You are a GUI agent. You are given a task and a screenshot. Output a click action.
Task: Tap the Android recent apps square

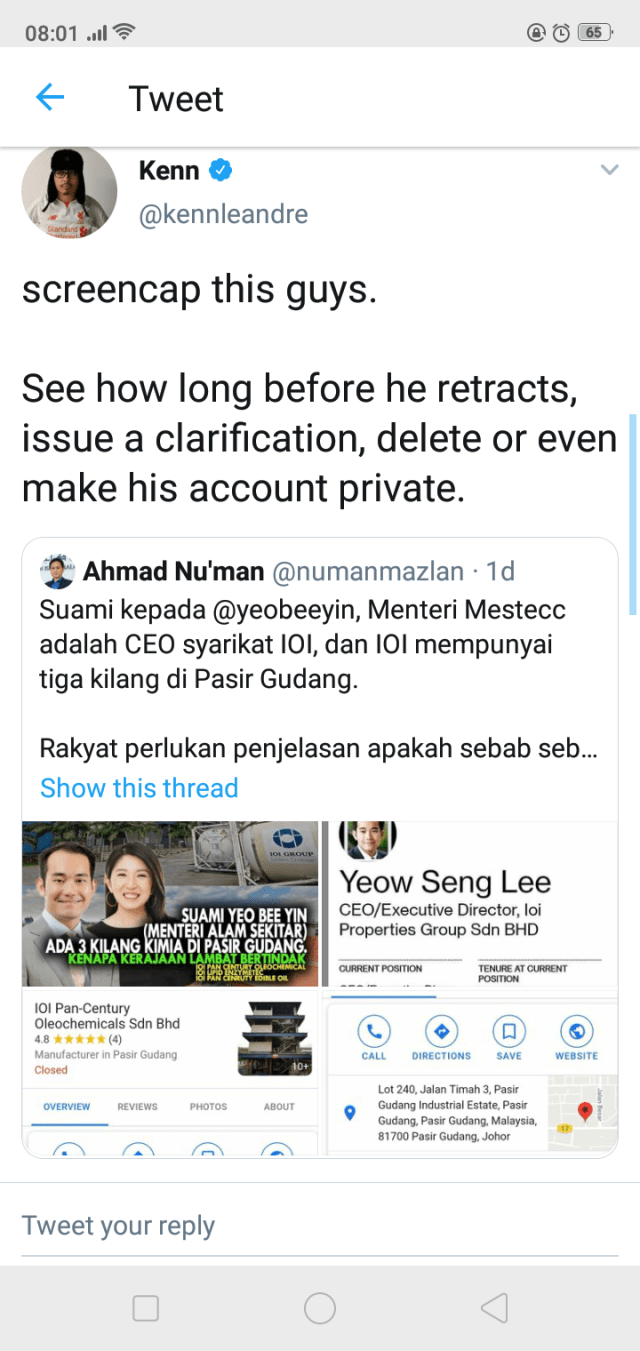pyautogui.click(x=146, y=1308)
